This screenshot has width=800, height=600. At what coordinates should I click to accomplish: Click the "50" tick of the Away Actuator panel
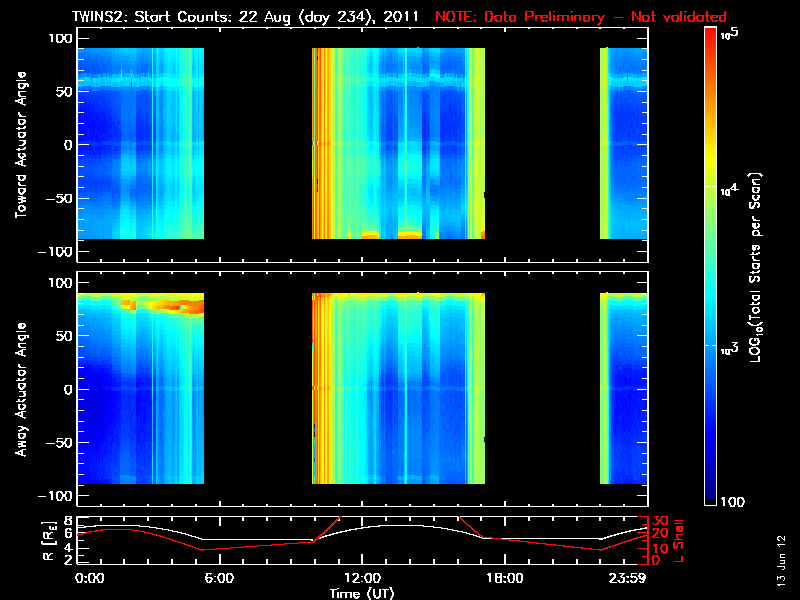[x=65, y=336]
